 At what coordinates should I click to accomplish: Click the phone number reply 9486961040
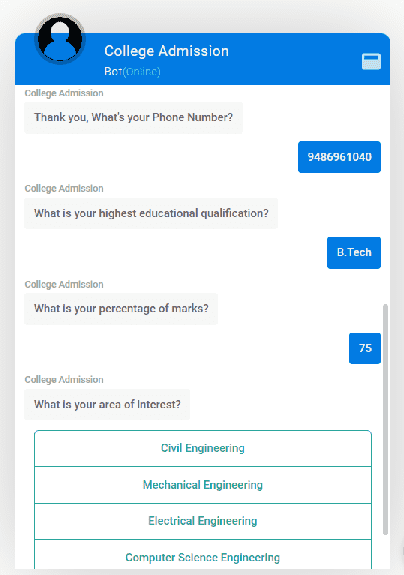(339, 157)
